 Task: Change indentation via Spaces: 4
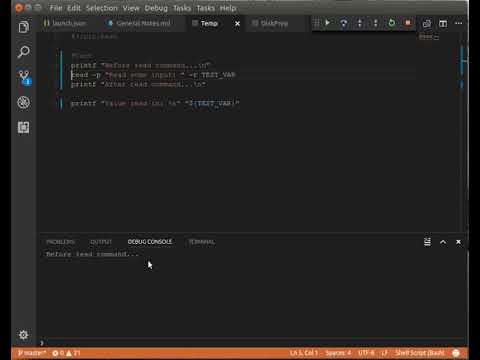(x=338, y=353)
